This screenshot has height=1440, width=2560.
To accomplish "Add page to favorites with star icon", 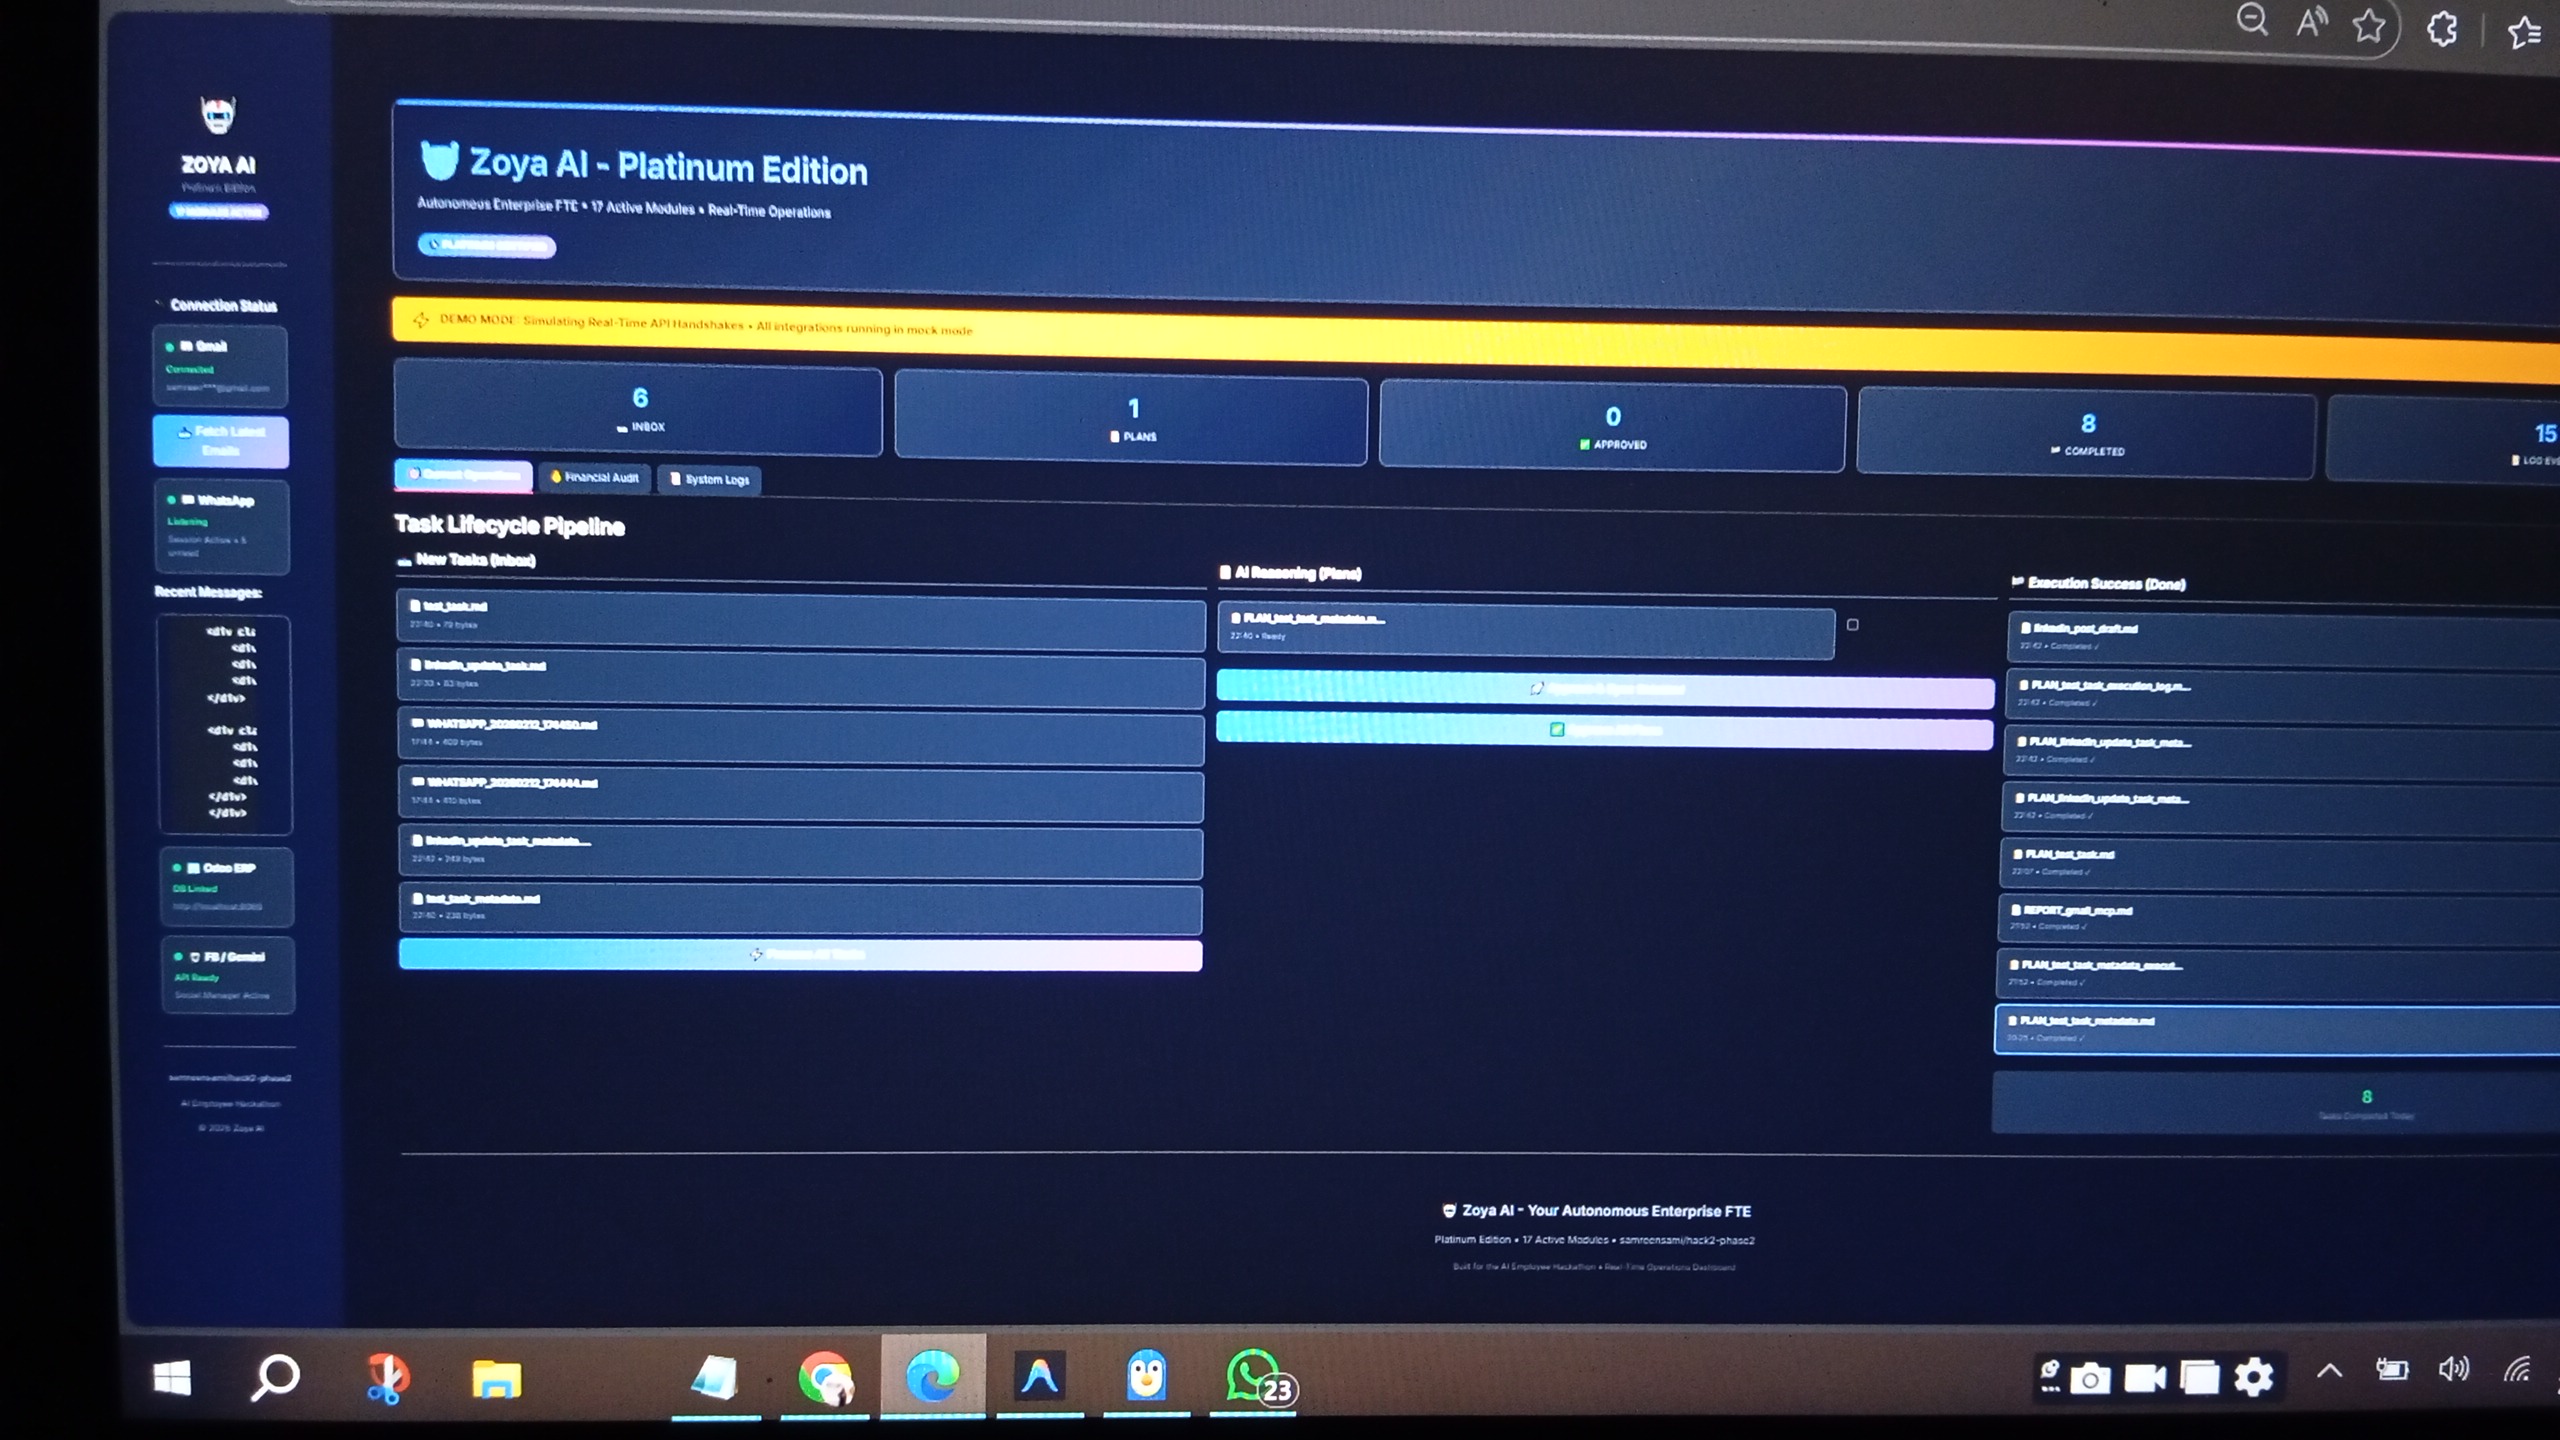I will pos(2368,26).
